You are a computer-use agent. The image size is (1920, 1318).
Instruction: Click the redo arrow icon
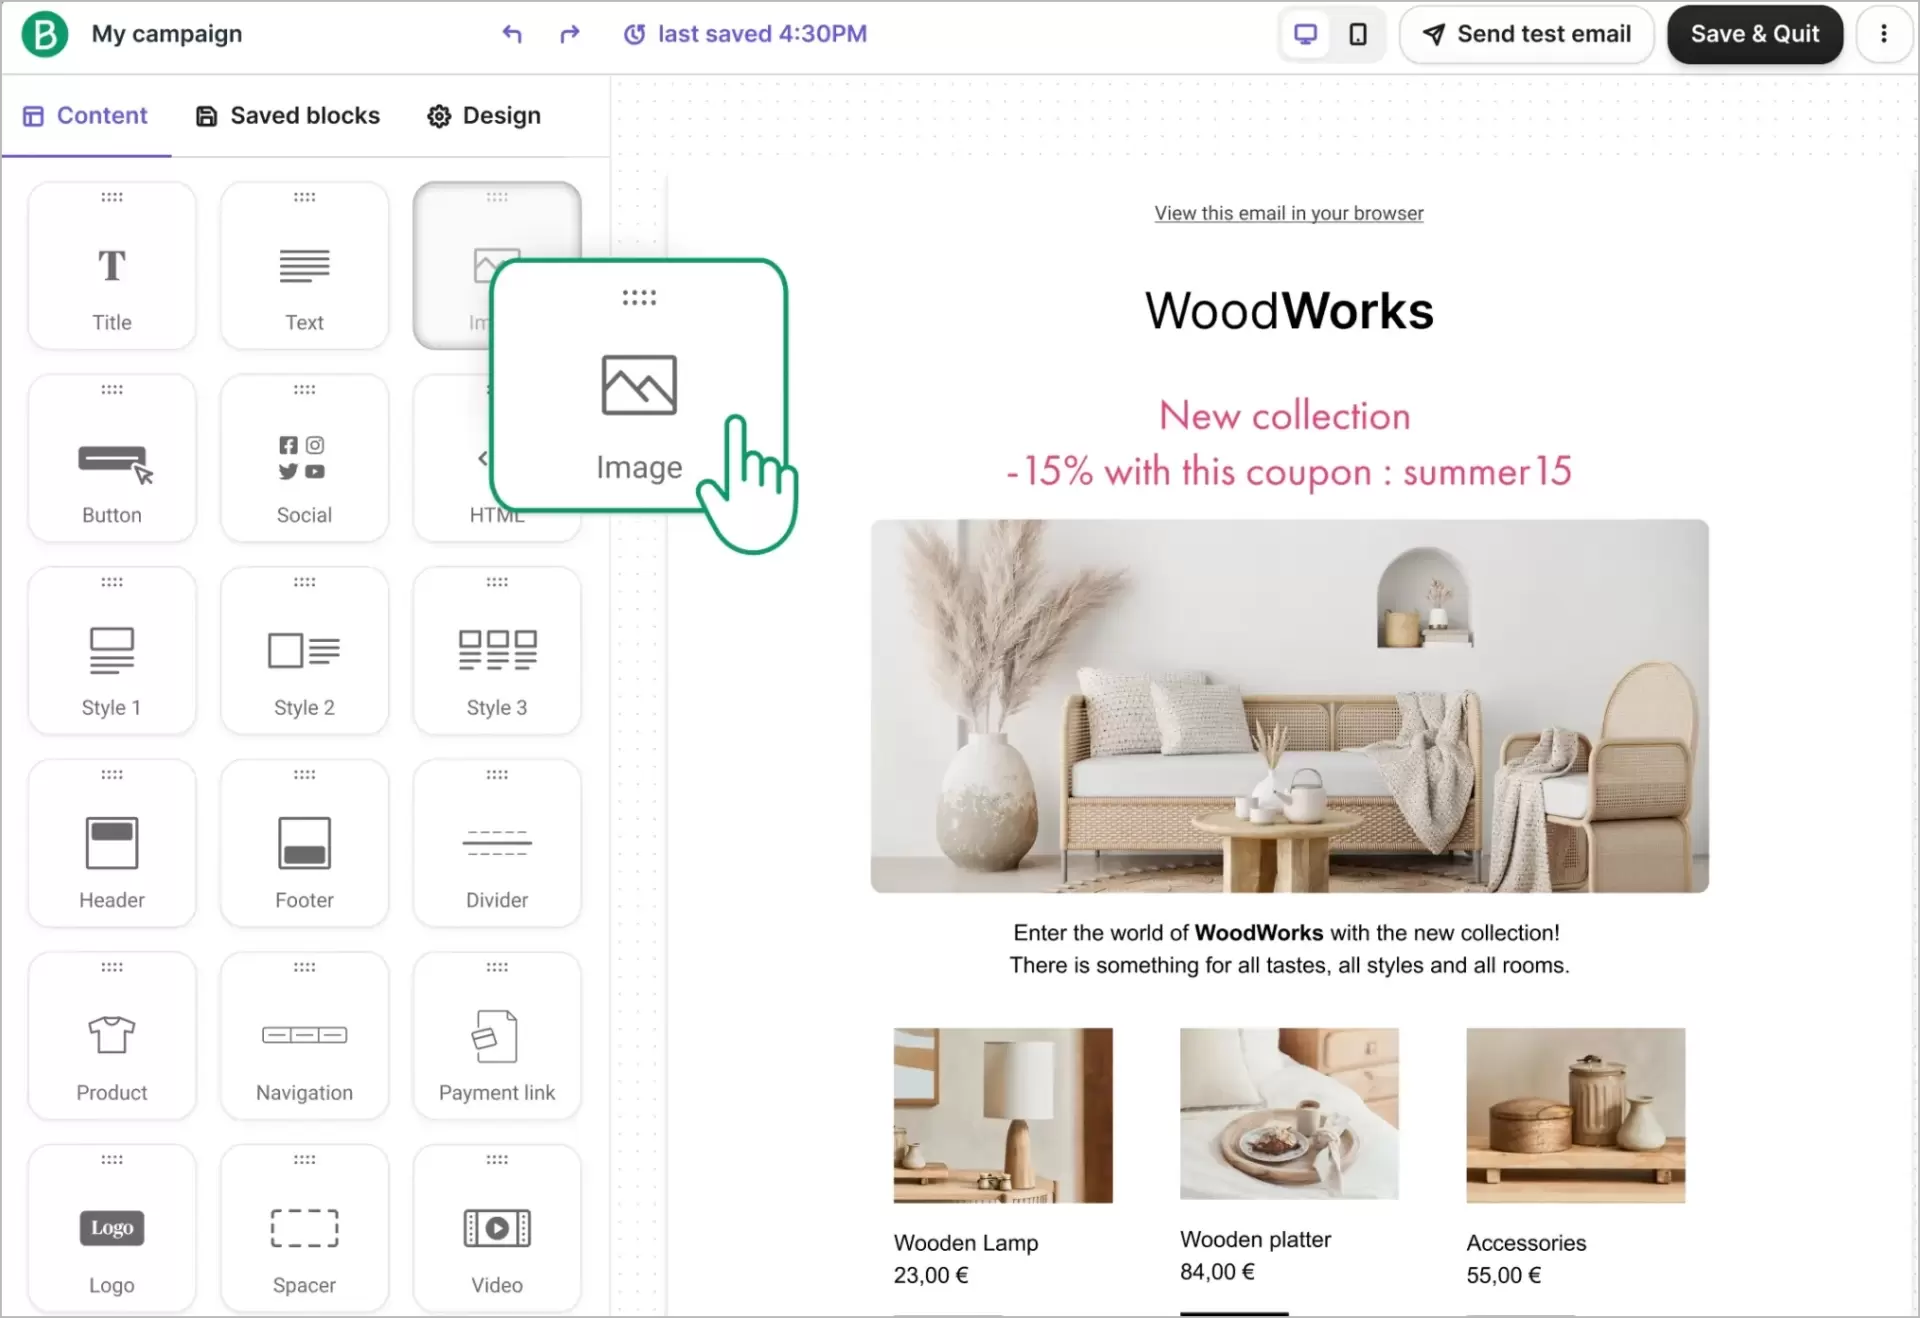click(568, 34)
